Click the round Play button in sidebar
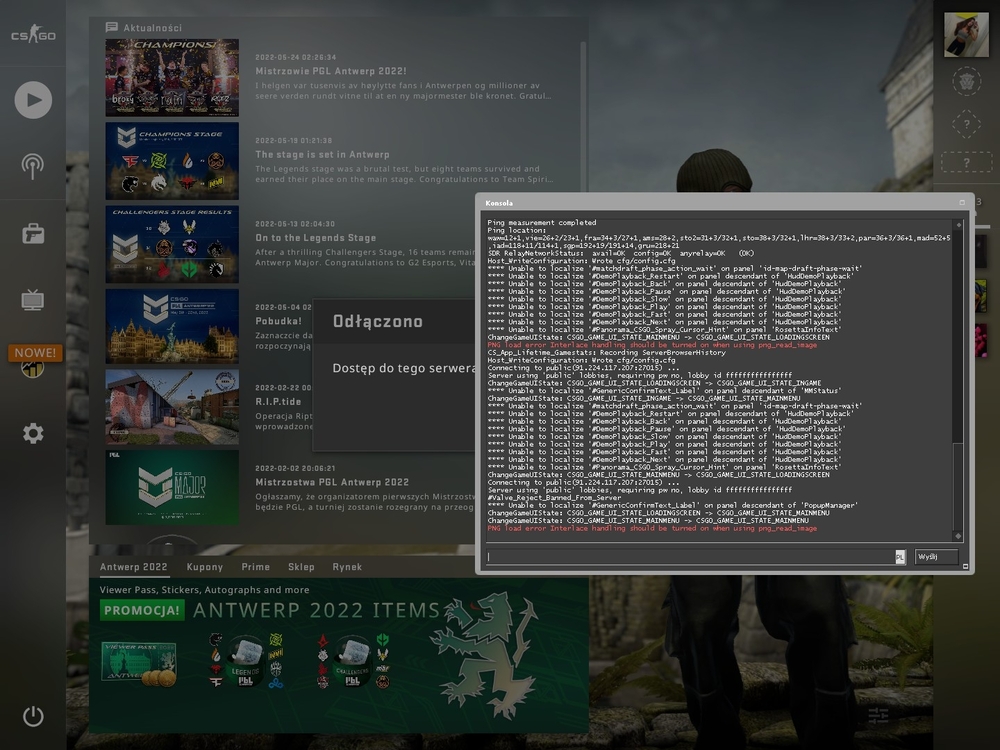The image size is (1000, 750). click(x=33, y=100)
